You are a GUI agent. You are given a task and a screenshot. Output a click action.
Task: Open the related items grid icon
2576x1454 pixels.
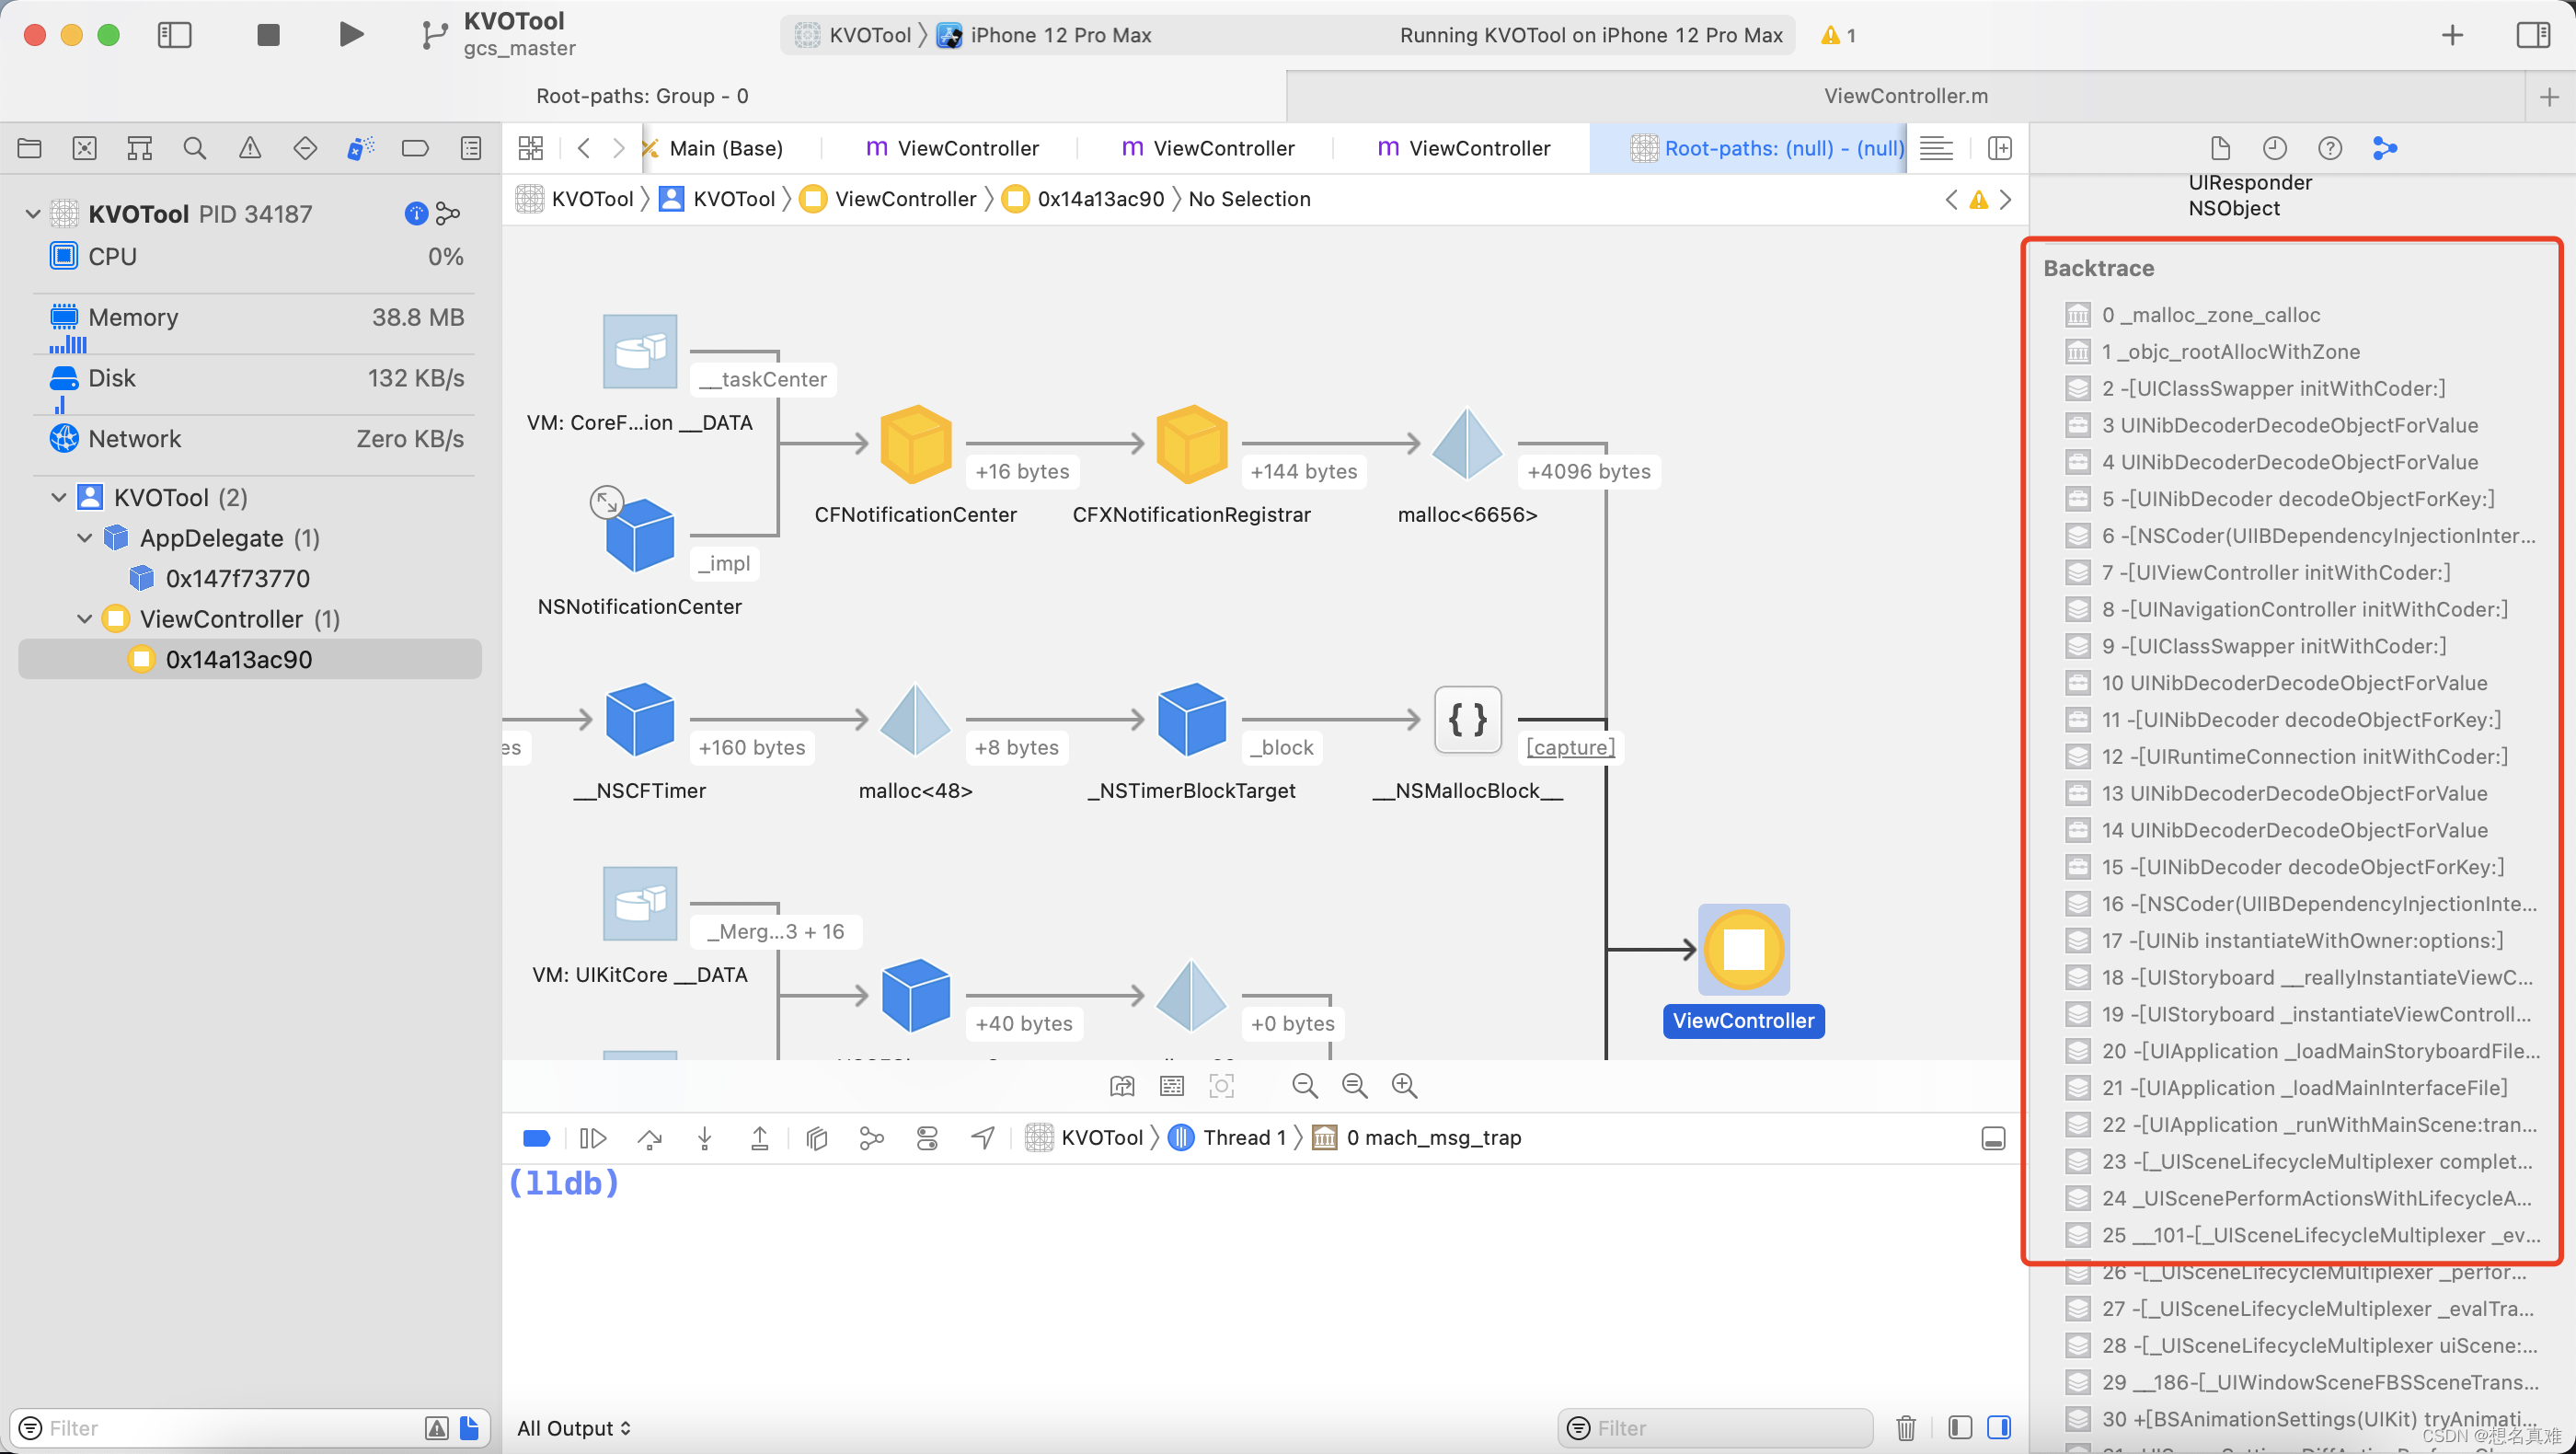[x=531, y=149]
